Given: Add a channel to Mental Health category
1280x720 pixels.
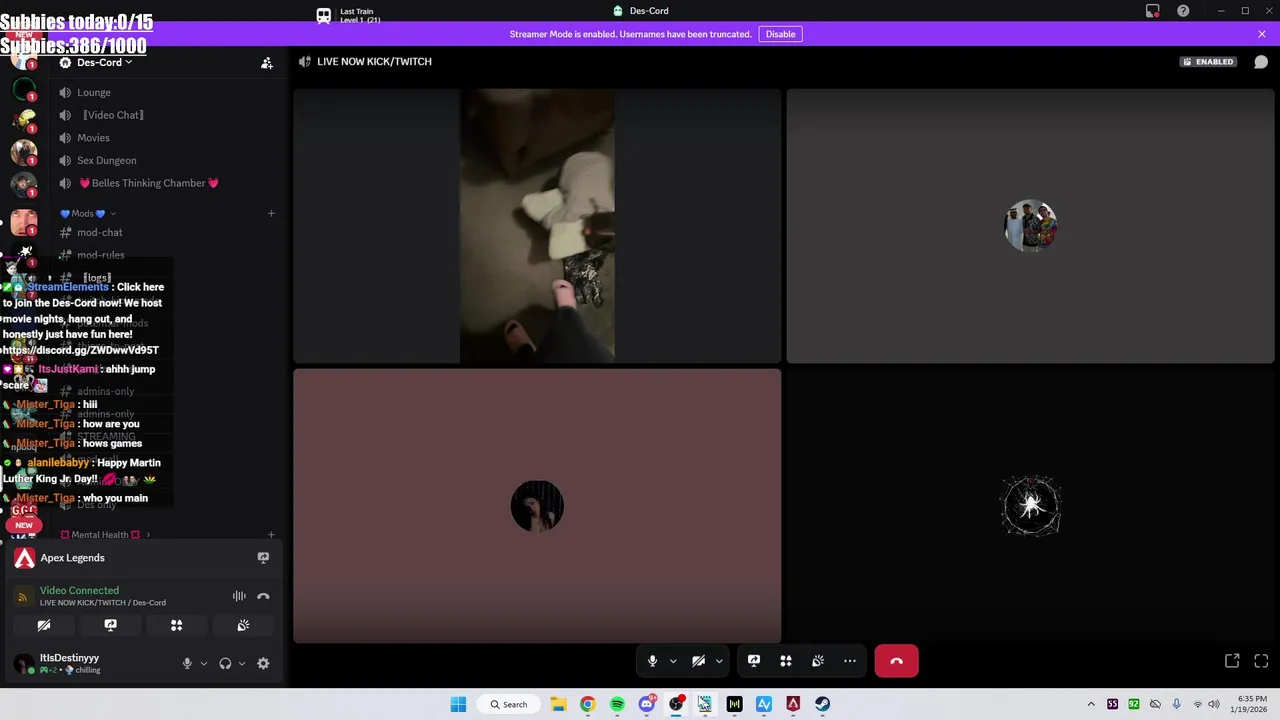Looking at the screenshot, I should [x=271, y=535].
